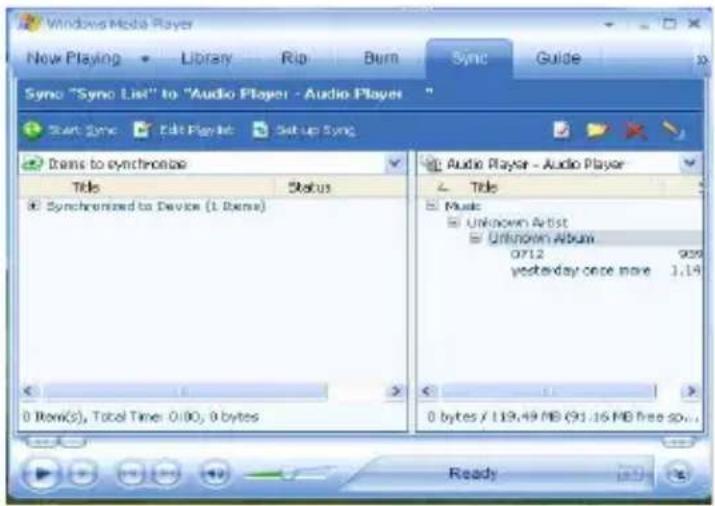Click the Next track button
The image size is (715, 506).
[x=166, y=474]
